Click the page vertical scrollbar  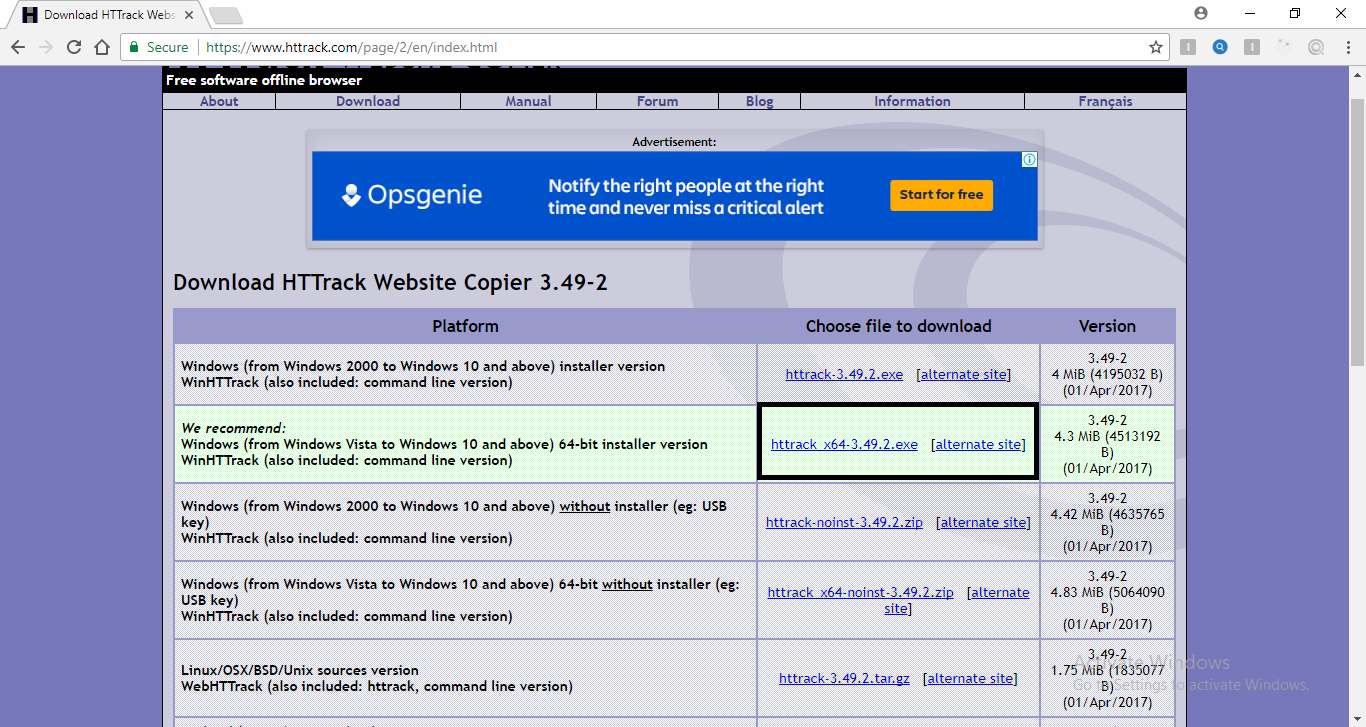1357,235
